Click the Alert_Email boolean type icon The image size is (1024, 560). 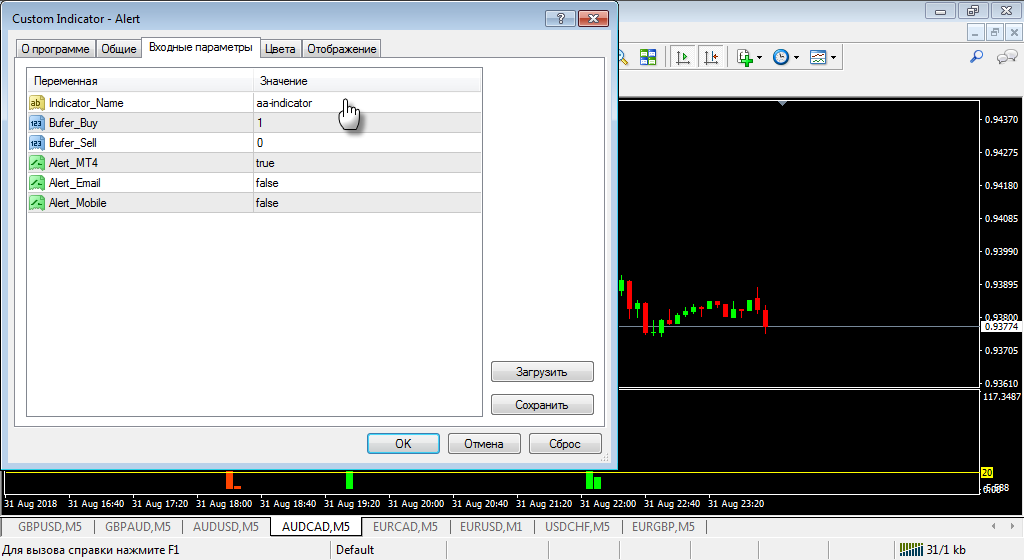click(x=37, y=183)
